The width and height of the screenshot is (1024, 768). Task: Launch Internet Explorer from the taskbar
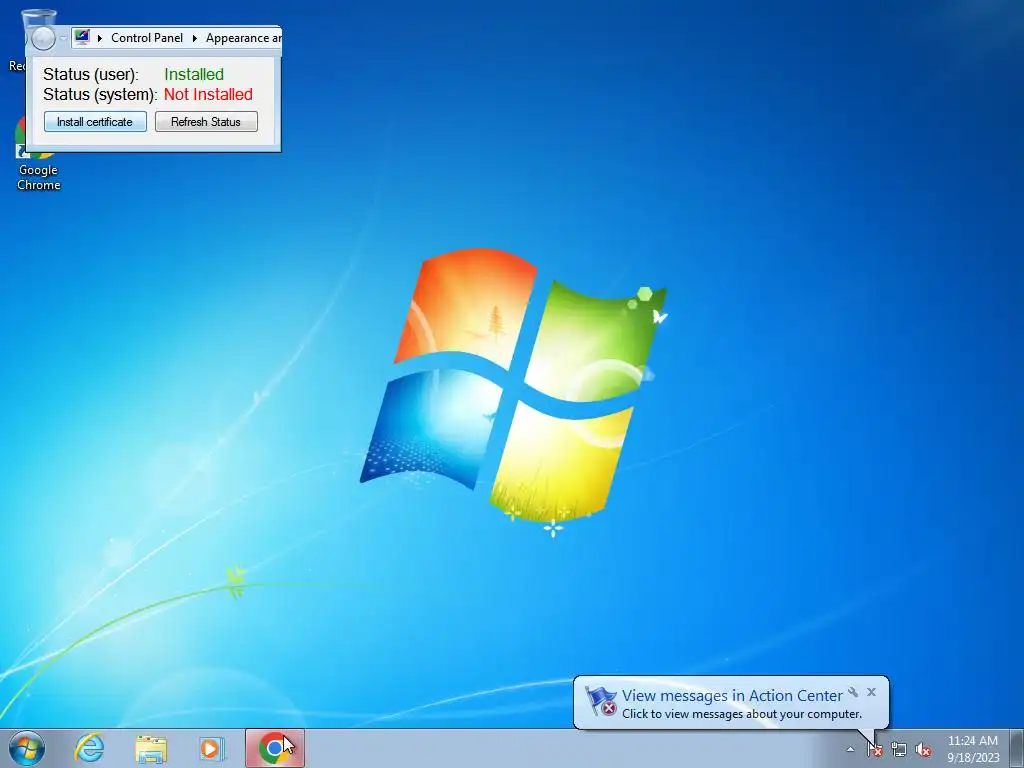coord(89,748)
